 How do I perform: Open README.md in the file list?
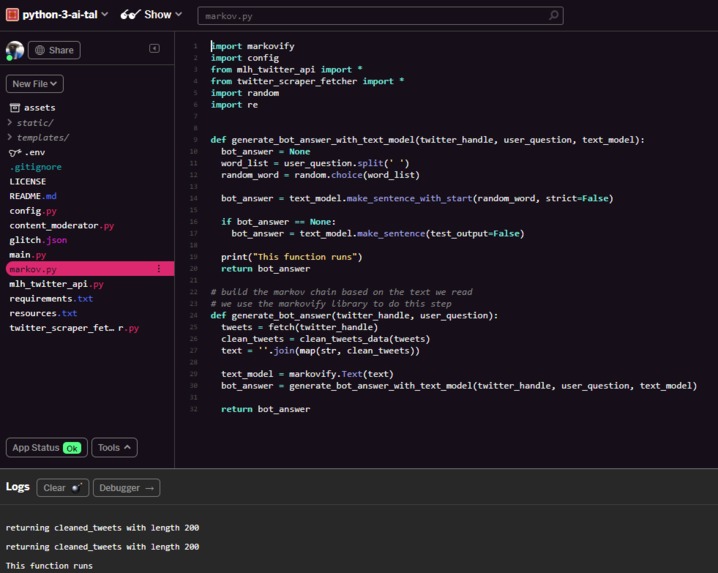[33, 196]
